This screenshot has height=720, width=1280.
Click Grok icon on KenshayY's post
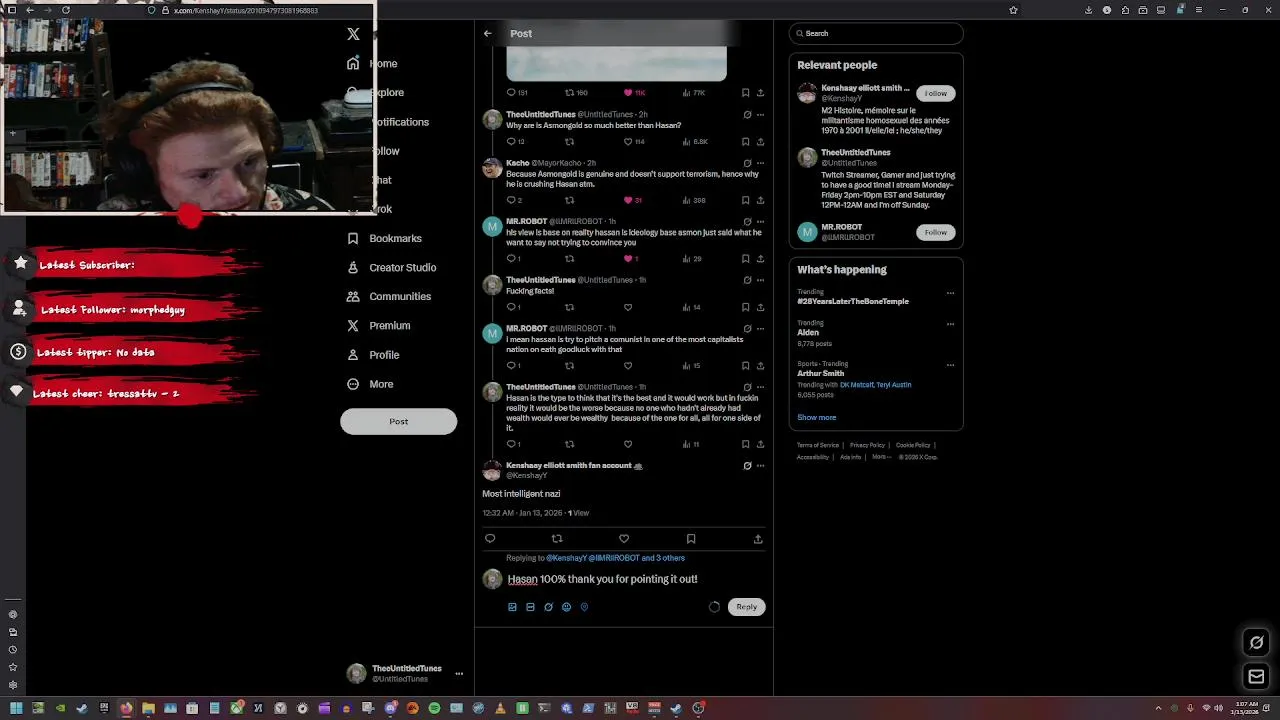point(747,465)
